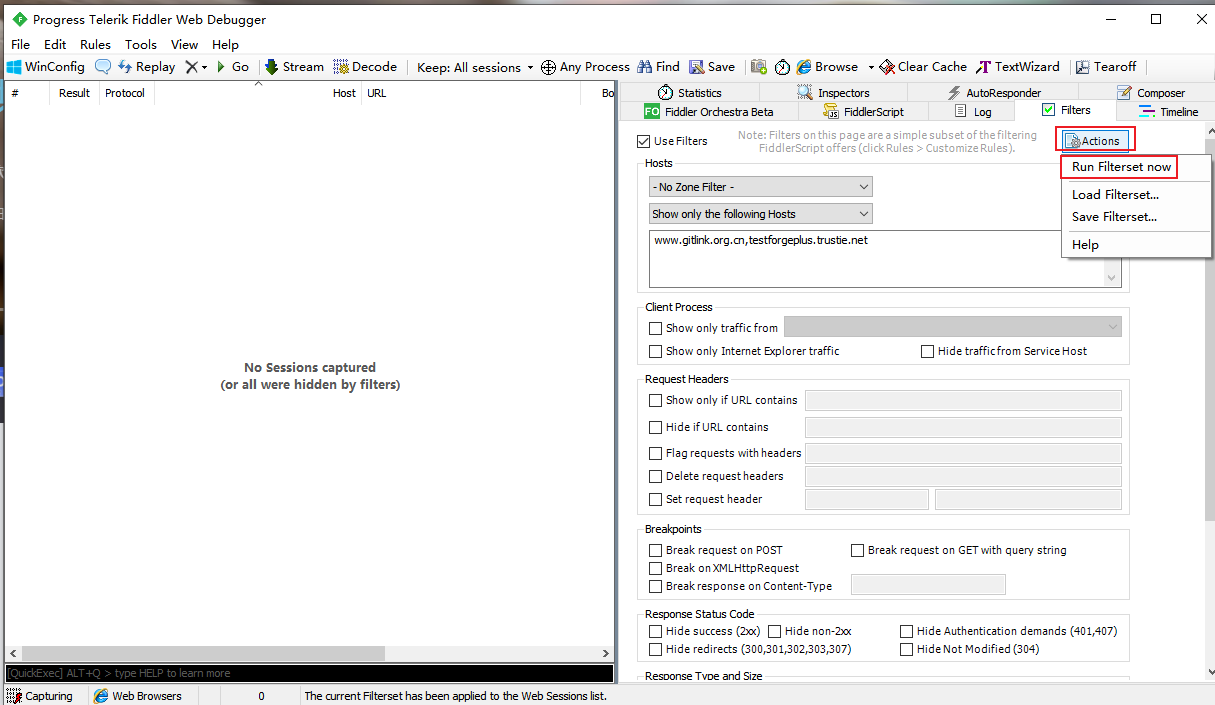Enable Show only traffic from checkbox
The height and width of the screenshot is (705, 1215).
(x=656, y=328)
